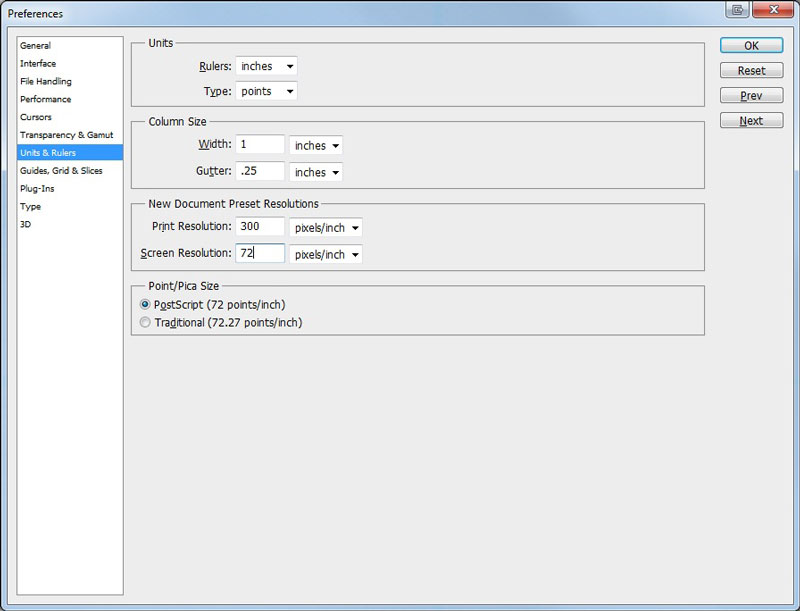Image resolution: width=800 pixels, height=611 pixels.
Task: Click the Print Resolution input field
Action: pyautogui.click(x=260, y=227)
